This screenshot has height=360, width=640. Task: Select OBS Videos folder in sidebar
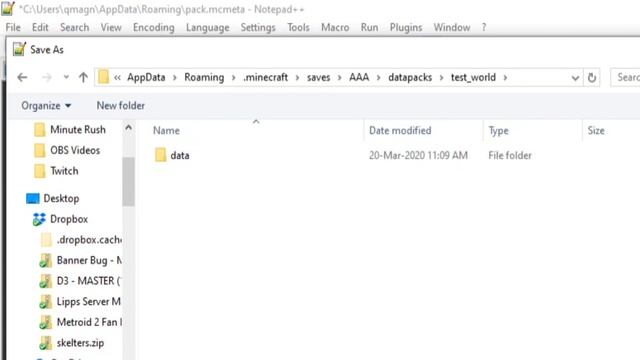pyautogui.click(x=75, y=150)
